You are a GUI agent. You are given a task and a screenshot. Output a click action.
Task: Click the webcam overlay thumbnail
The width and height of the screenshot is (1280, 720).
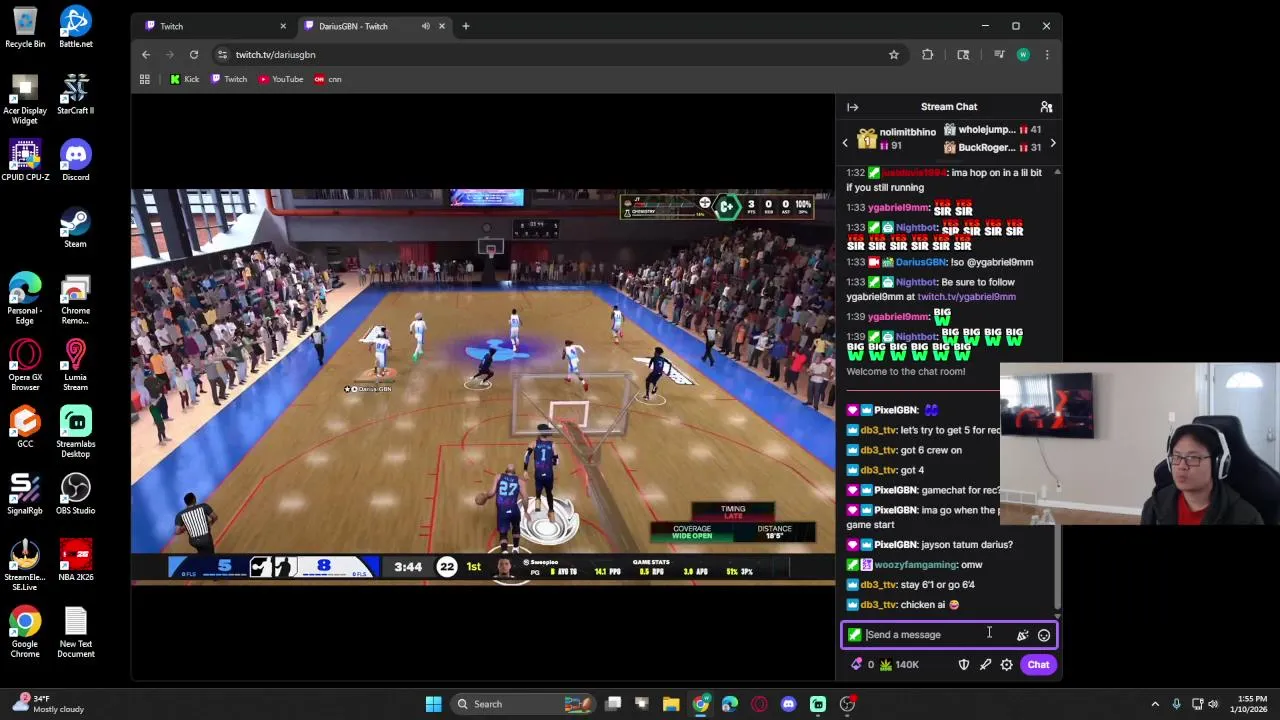click(1140, 443)
